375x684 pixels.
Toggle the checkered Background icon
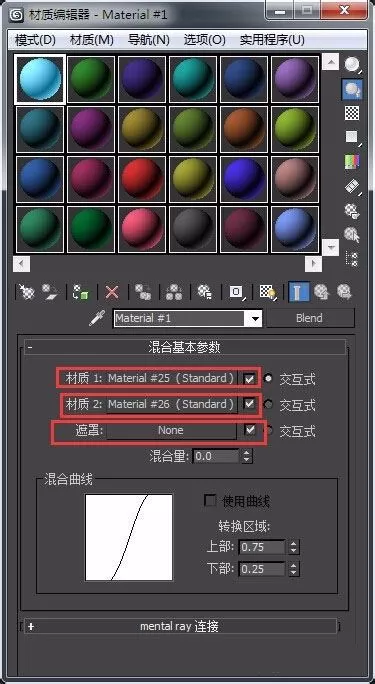click(x=352, y=113)
